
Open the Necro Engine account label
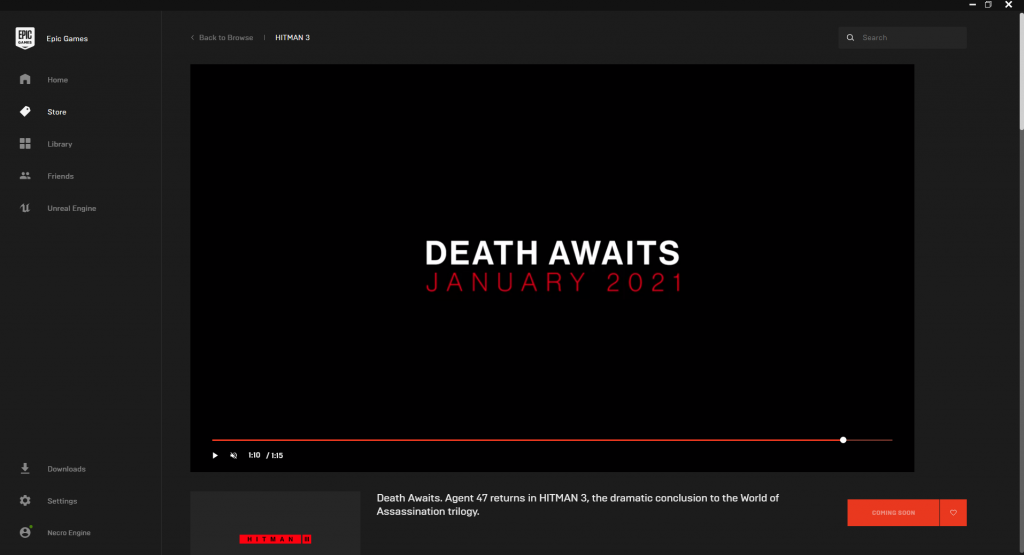click(x=69, y=533)
